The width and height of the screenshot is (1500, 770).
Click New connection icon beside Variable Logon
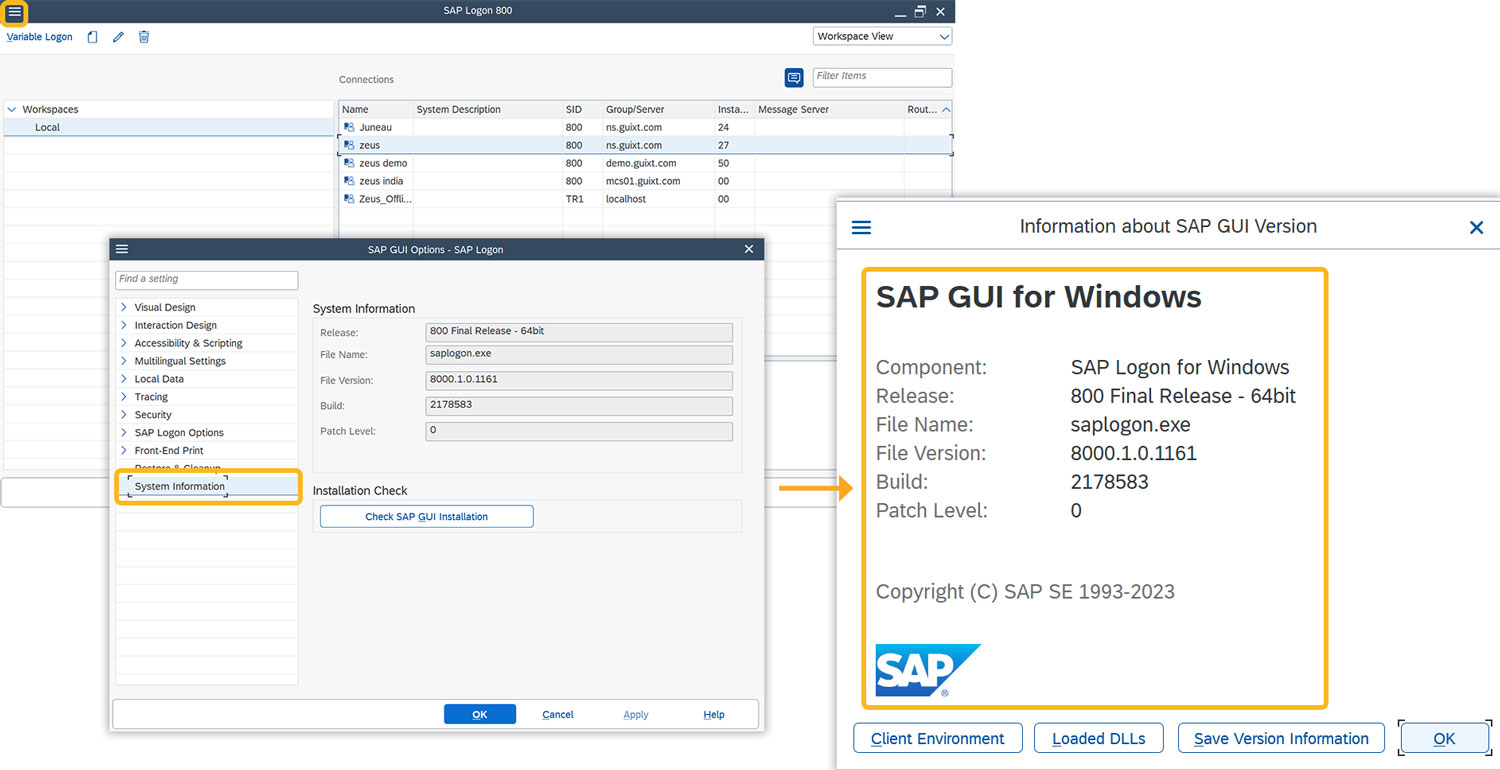coord(92,37)
